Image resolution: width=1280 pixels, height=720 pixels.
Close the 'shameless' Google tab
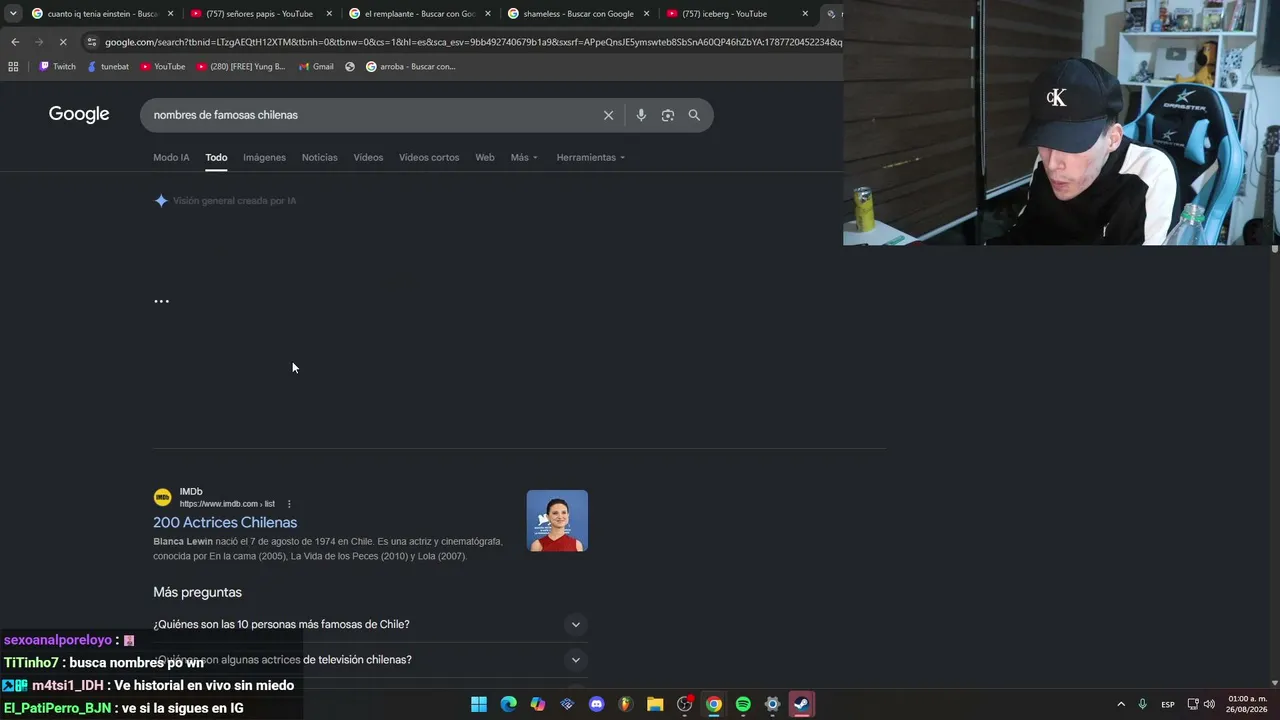coord(646,14)
